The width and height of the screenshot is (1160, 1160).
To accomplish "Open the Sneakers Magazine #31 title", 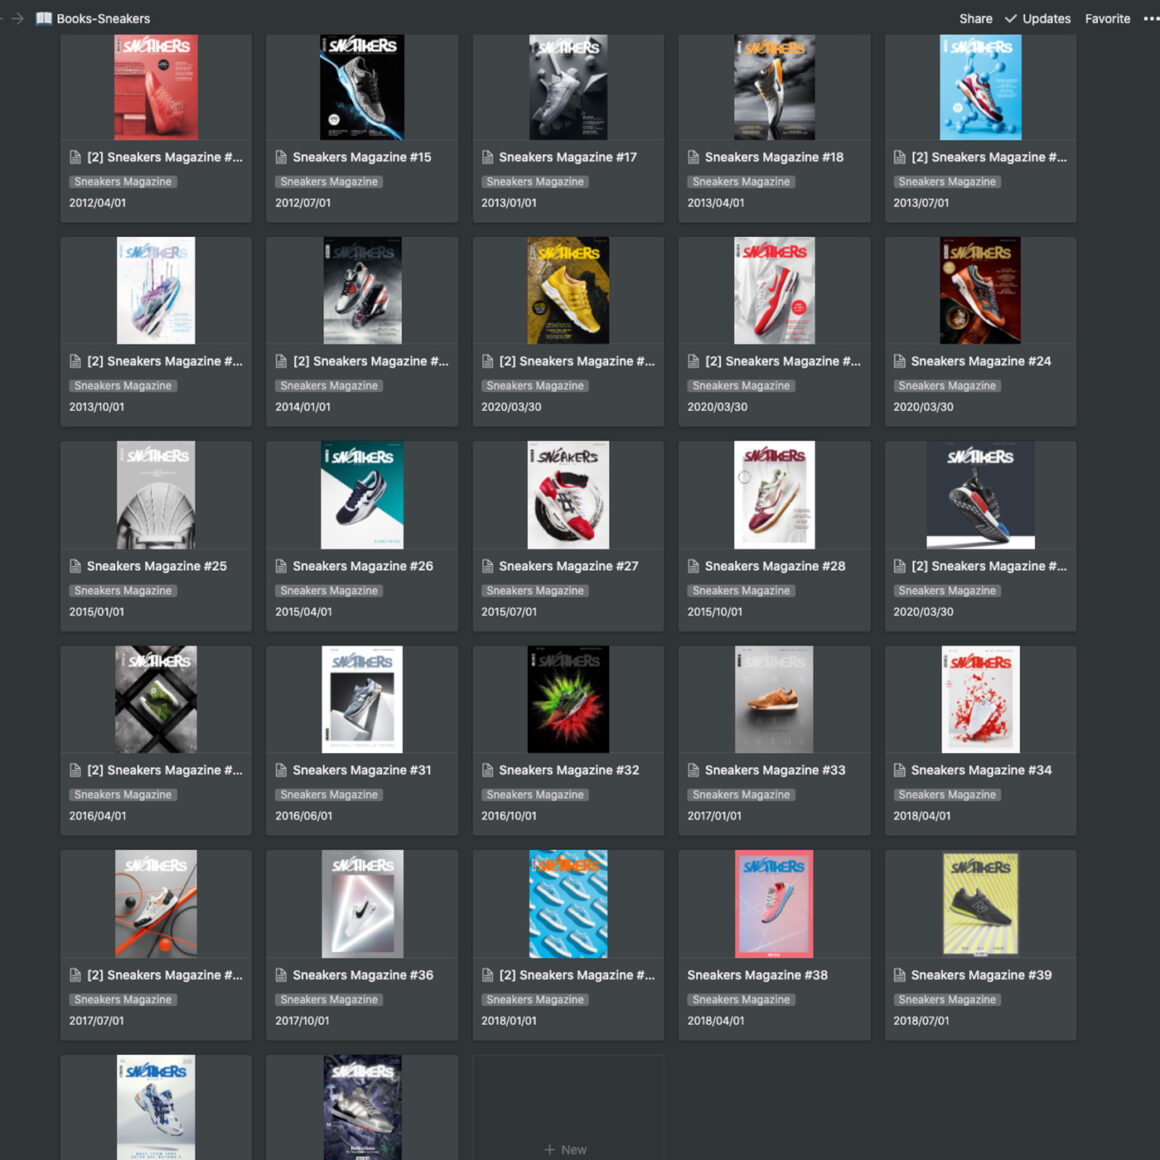I will [x=362, y=771].
